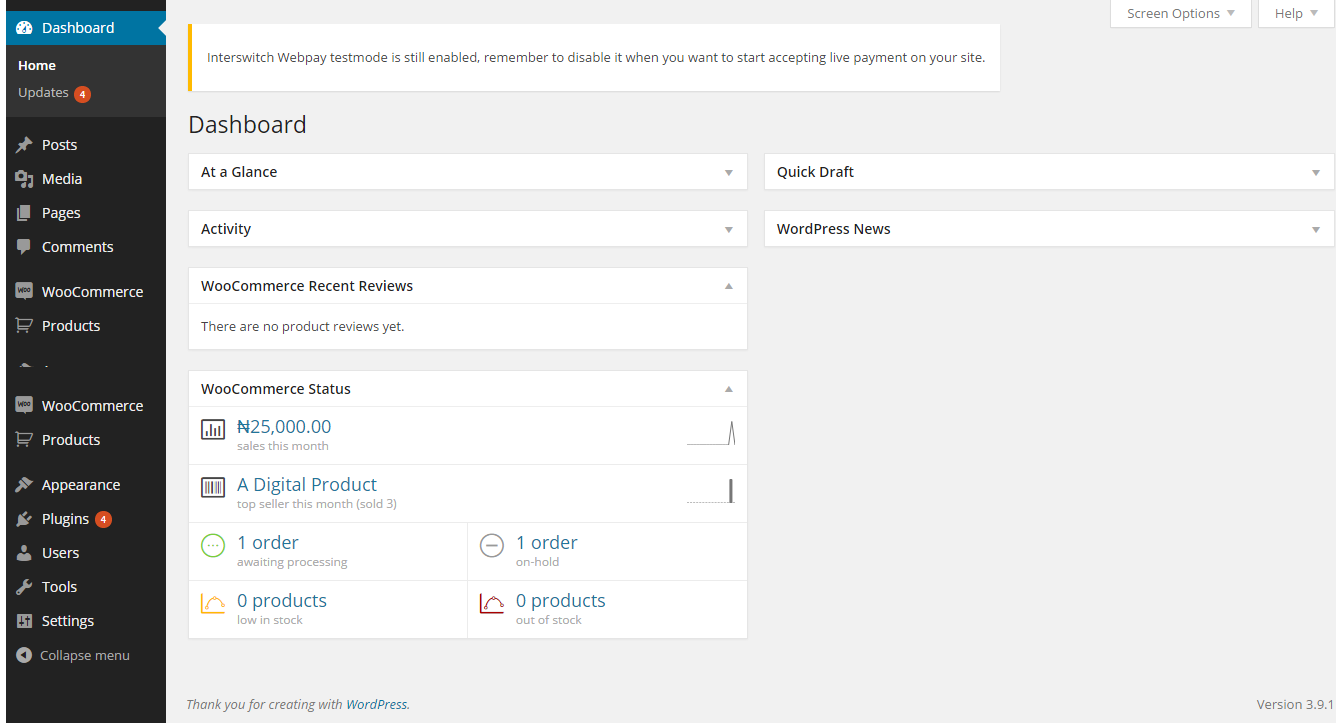This screenshot has height=723, width=1336.
Task: Click the Users person icon
Action: click(x=24, y=553)
